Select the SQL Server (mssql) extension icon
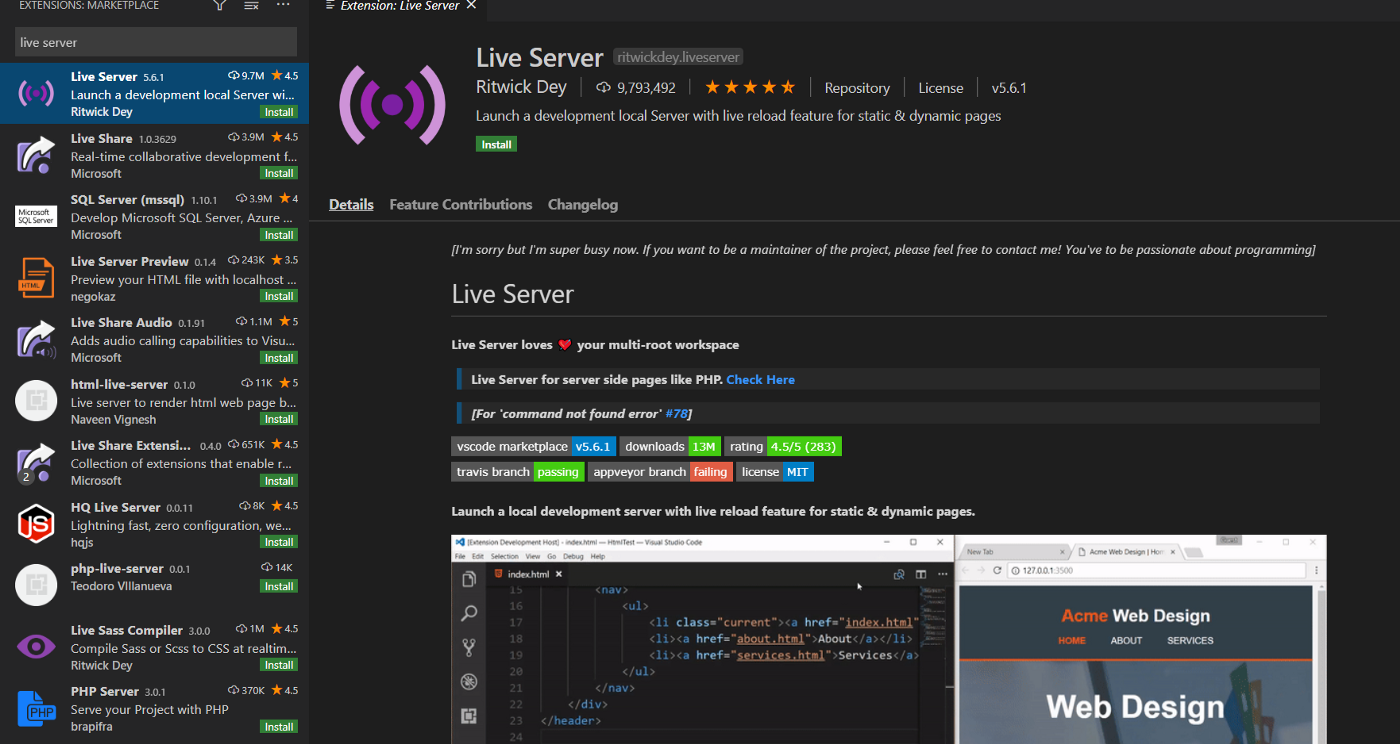 tap(36, 217)
